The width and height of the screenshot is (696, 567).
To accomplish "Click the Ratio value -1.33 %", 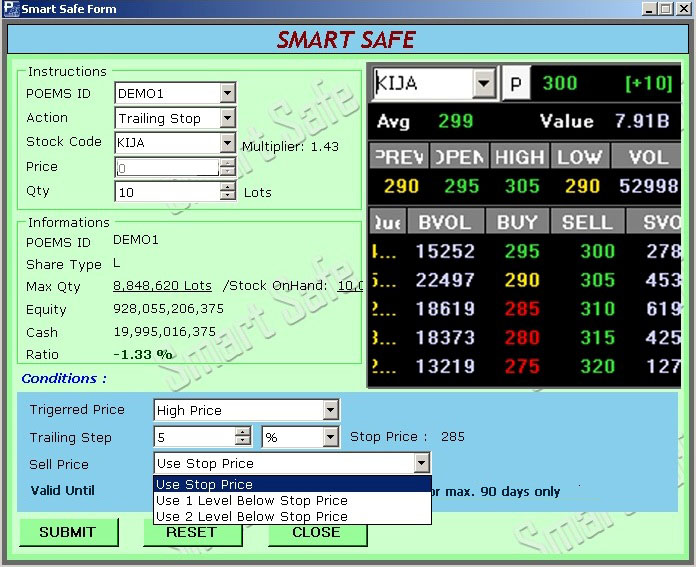I will point(143,354).
